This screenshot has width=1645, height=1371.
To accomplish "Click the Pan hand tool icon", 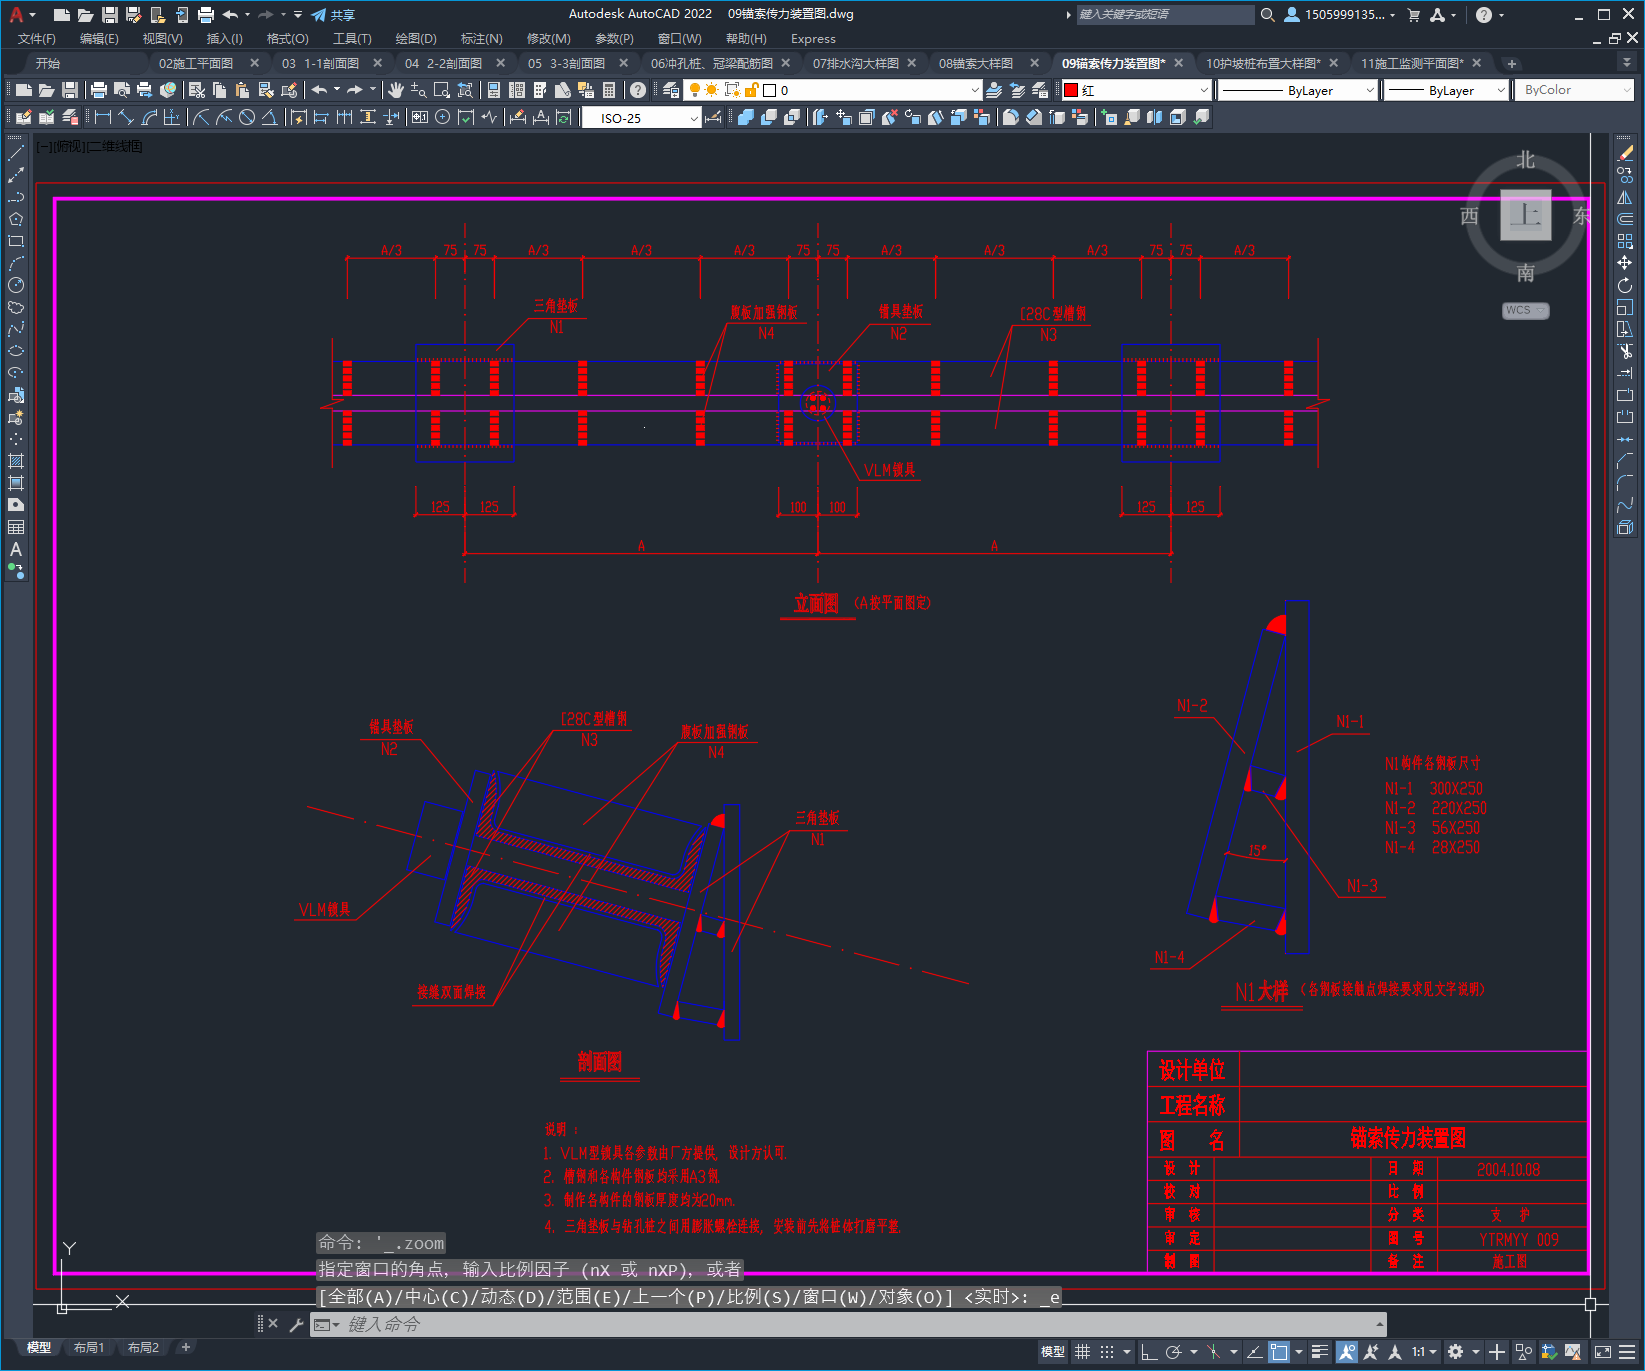I will (396, 90).
